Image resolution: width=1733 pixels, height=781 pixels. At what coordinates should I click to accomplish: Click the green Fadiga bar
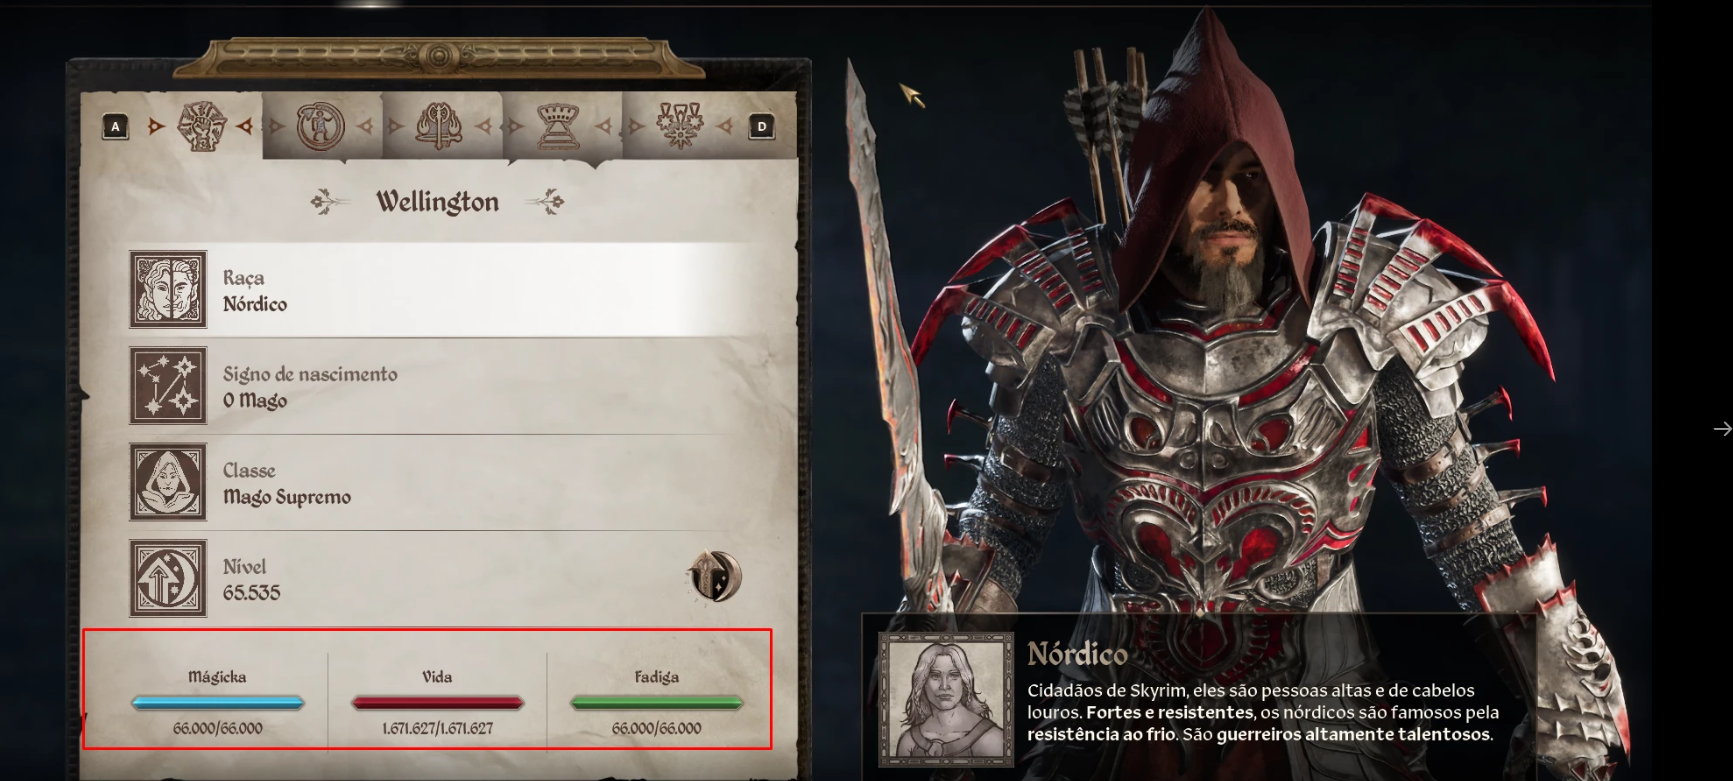(656, 703)
